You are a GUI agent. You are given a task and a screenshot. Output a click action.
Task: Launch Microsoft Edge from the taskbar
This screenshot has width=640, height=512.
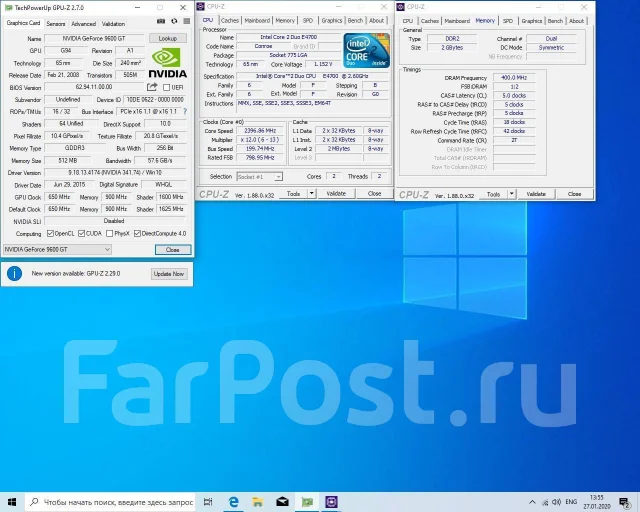pyautogui.click(x=233, y=502)
